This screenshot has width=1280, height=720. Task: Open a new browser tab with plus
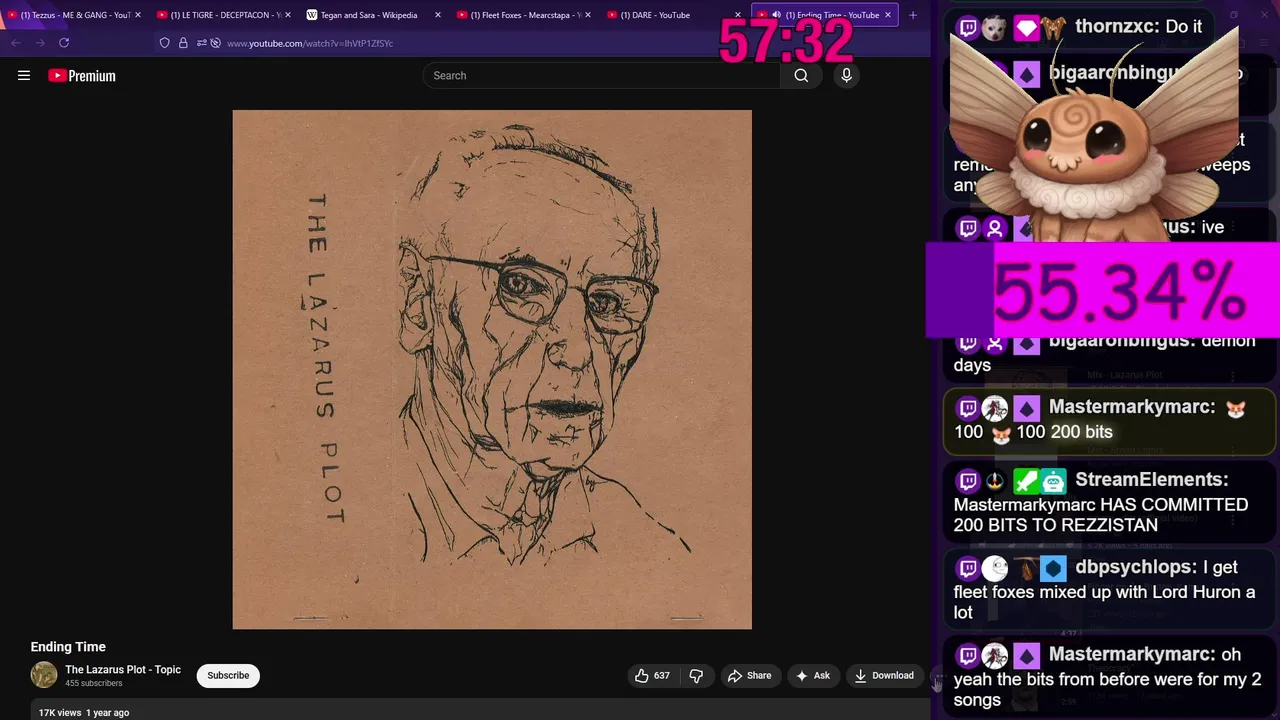pos(912,15)
